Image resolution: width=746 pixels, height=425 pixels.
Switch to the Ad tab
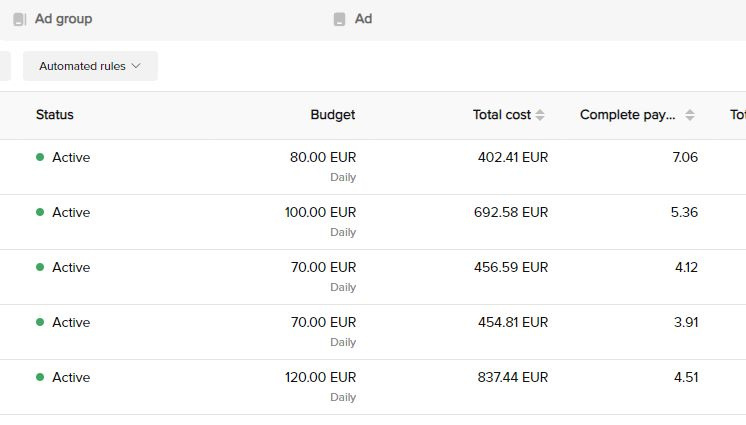[x=363, y=19]
